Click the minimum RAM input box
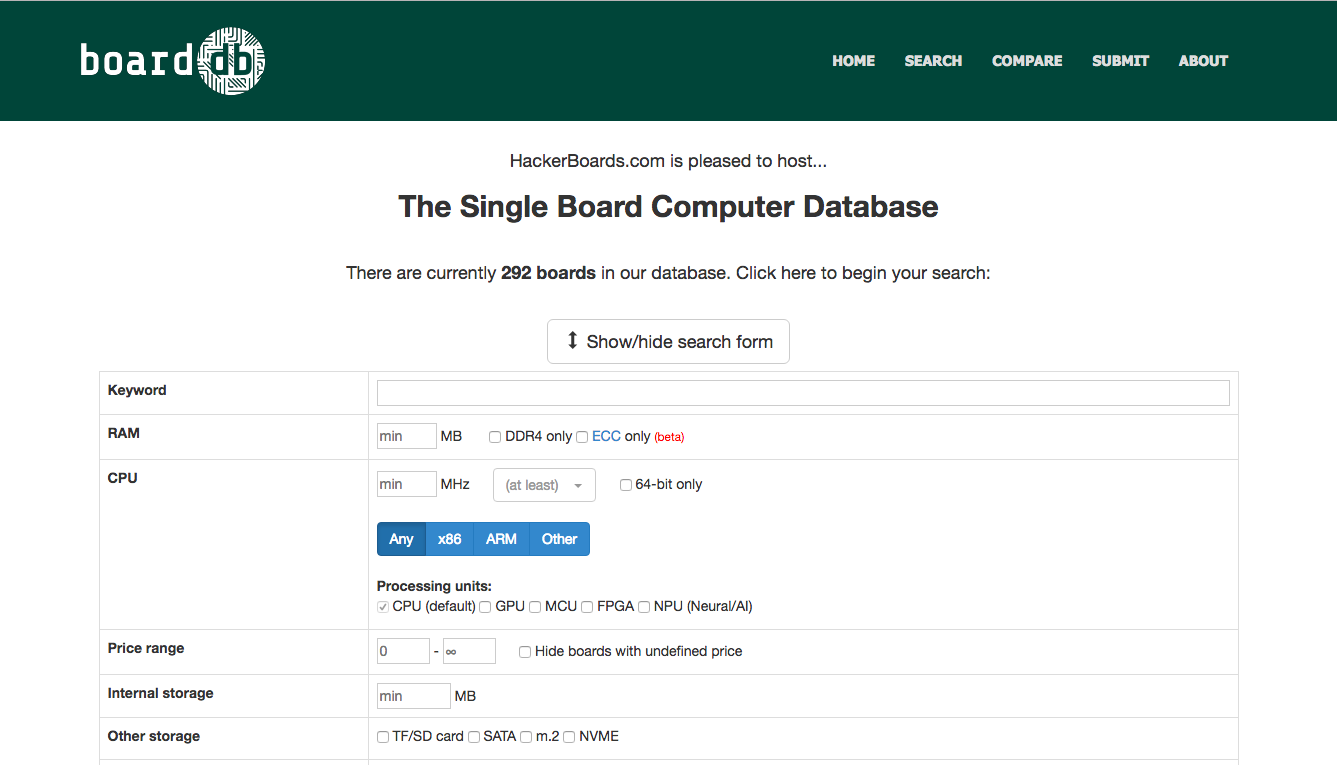Screen dimensions: 1337x765 [406, 436]
